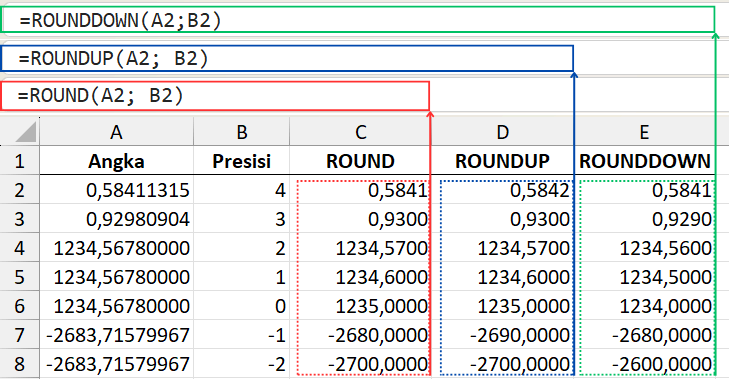Select ROUNDDOWN cell with 1234,5600

click(644, 247)
